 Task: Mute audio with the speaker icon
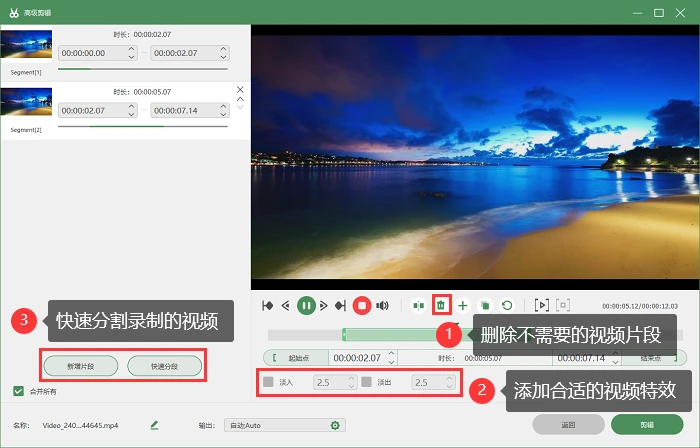382,306
